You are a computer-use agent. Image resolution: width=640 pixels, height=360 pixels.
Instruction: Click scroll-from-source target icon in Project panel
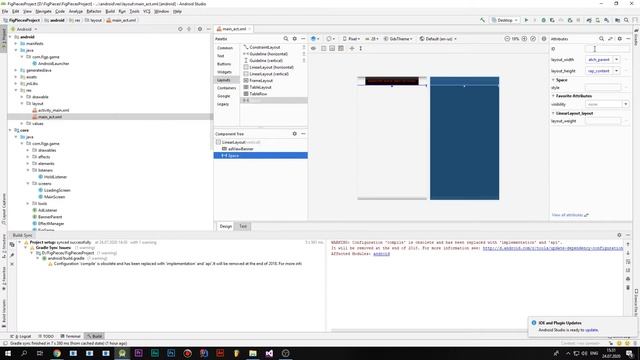tap(180, 29)
